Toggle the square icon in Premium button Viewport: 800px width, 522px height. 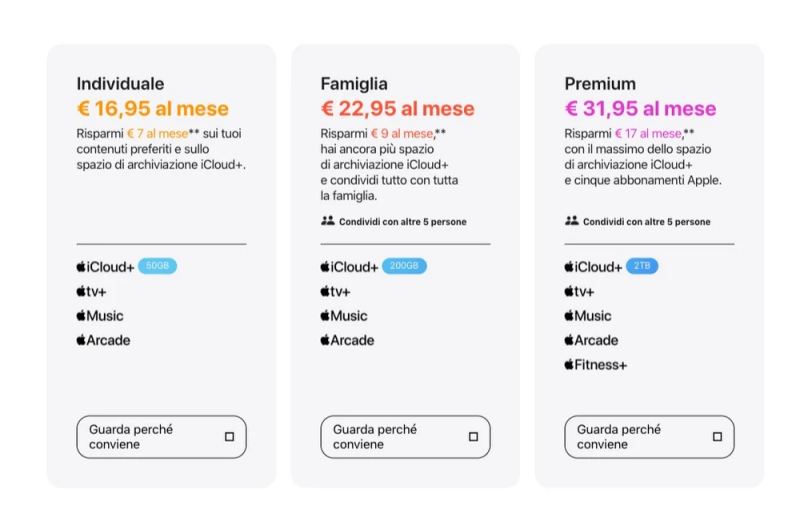[x=717, y=437]
